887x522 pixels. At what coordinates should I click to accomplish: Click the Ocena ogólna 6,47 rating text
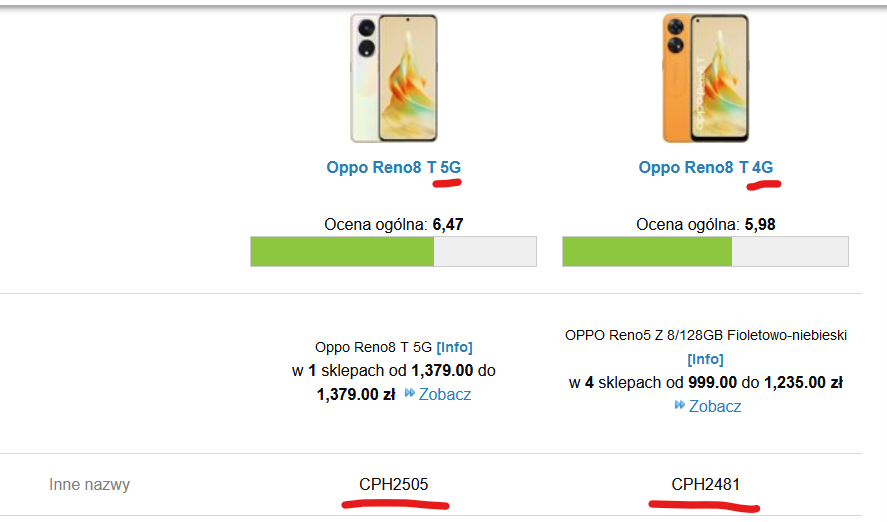pyautogui.click(x=393, y=225)
